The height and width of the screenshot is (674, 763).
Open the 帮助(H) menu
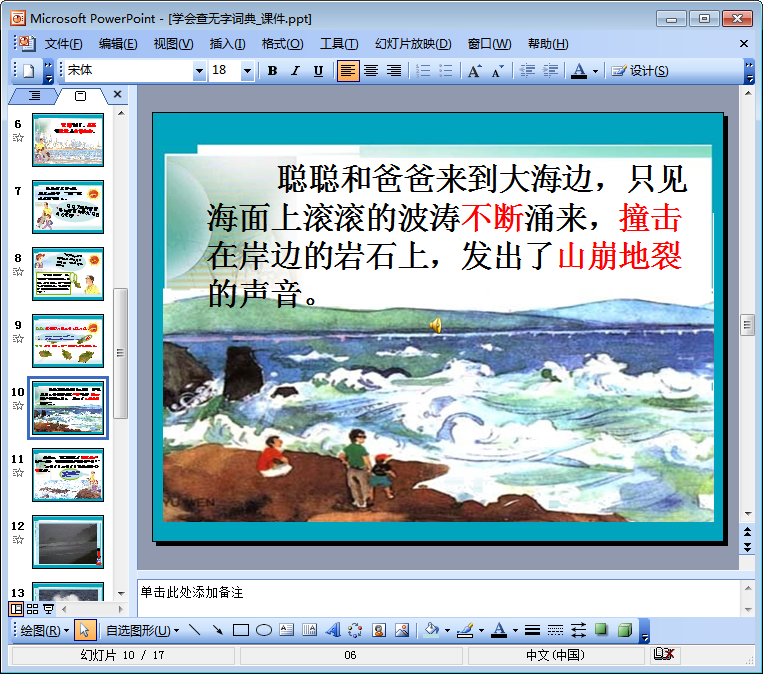(548, 44)
